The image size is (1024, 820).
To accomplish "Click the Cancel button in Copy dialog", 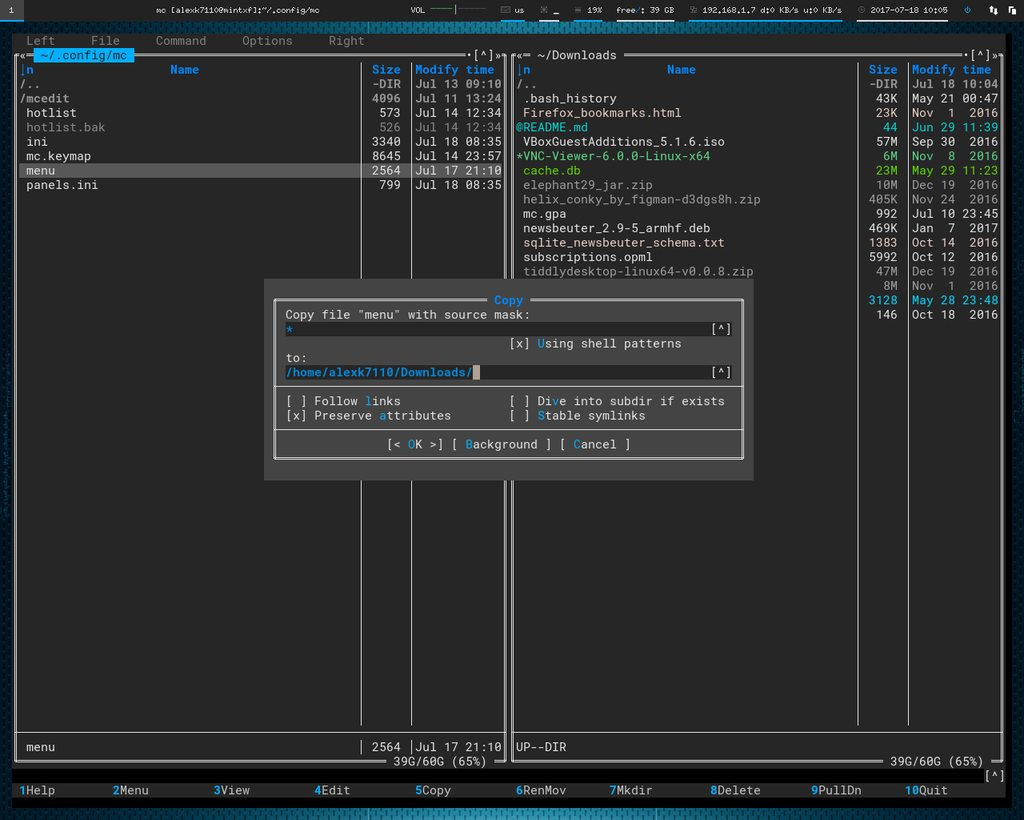I will (595, 445).
